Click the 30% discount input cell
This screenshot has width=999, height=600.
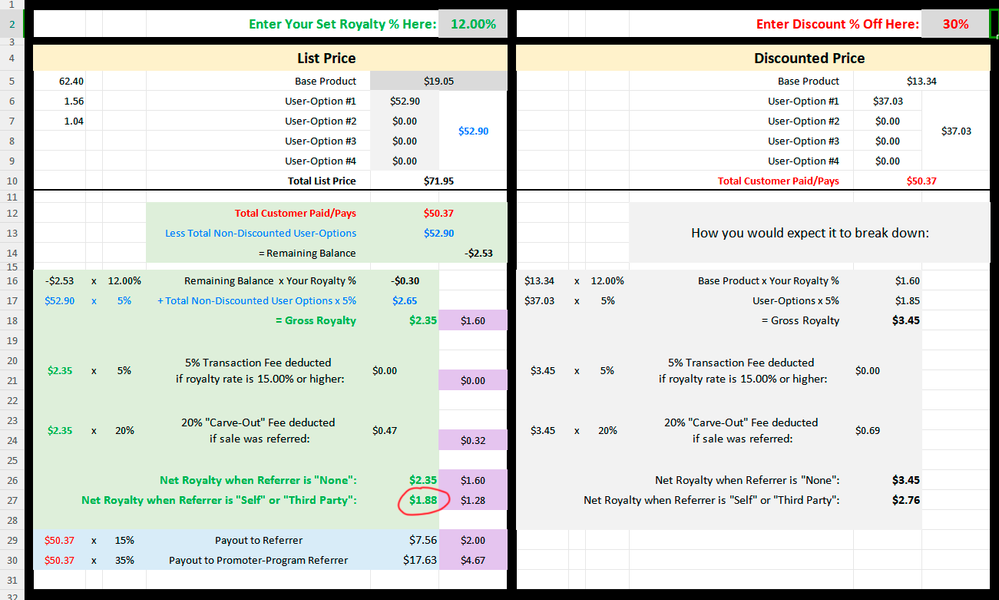tap(954, 24)
